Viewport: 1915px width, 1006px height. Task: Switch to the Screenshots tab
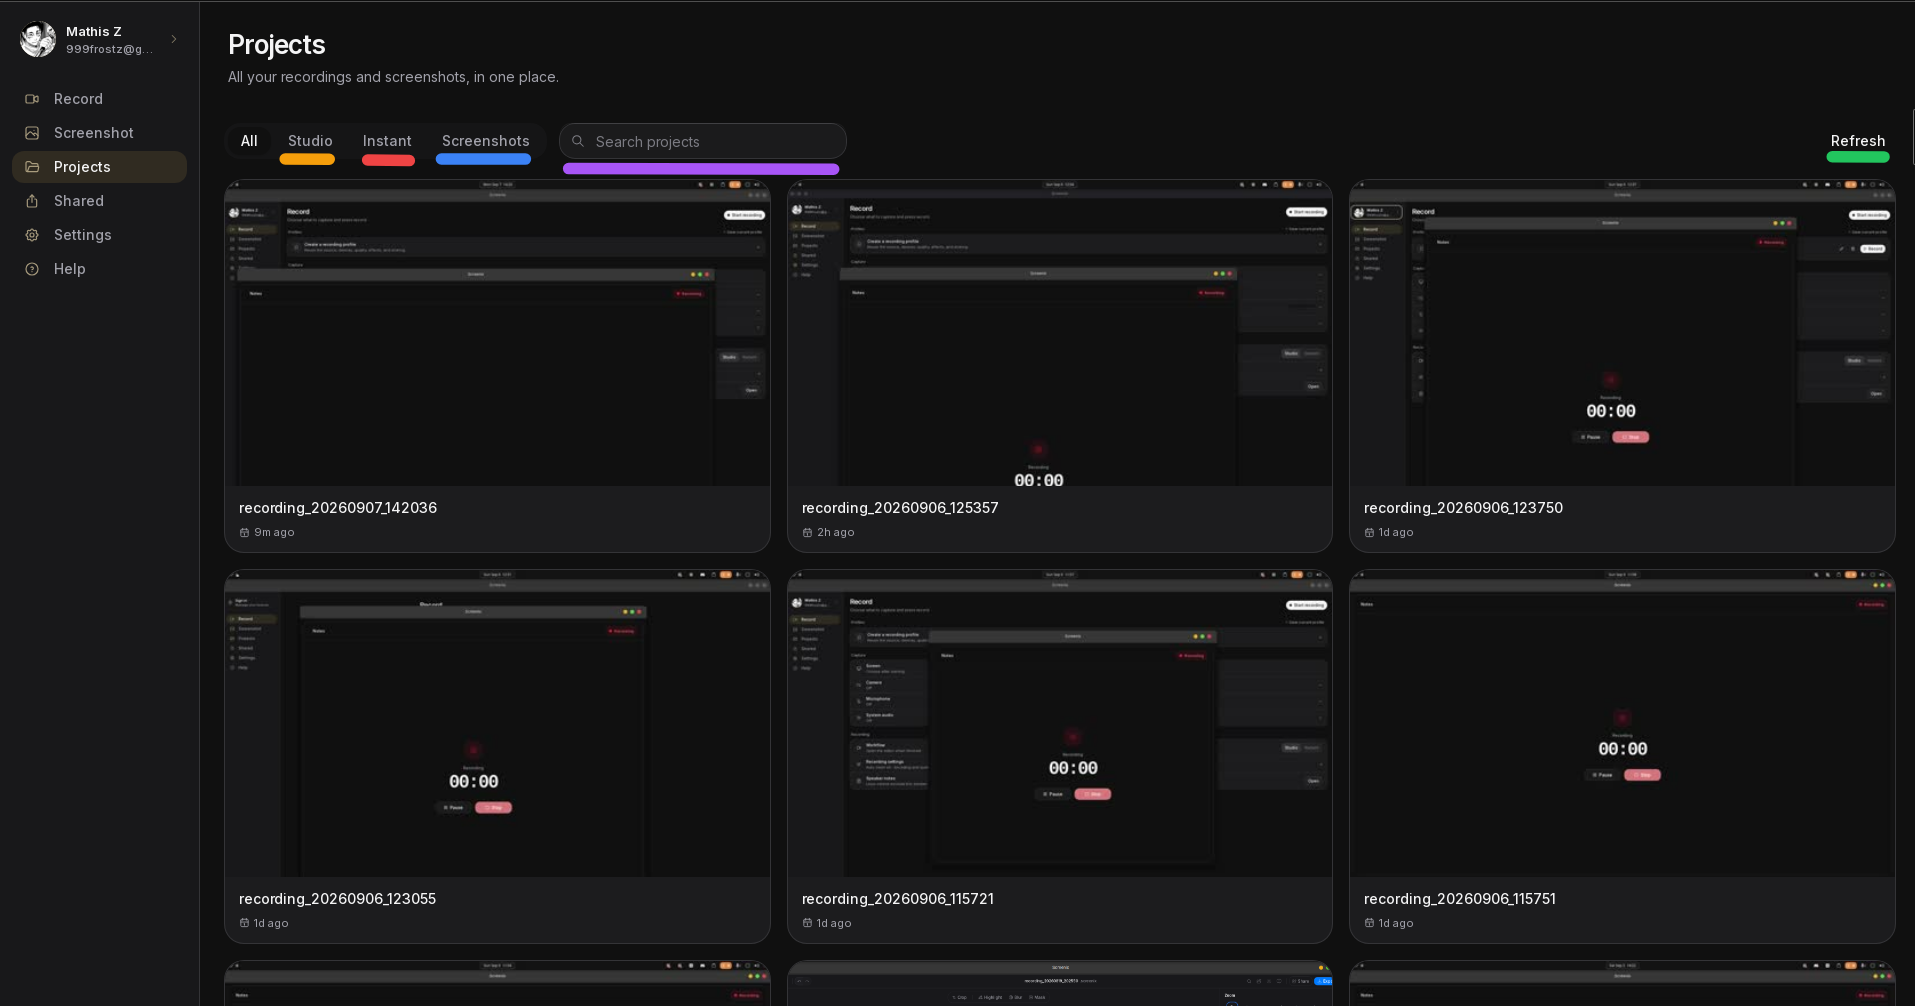pos(486,141)
